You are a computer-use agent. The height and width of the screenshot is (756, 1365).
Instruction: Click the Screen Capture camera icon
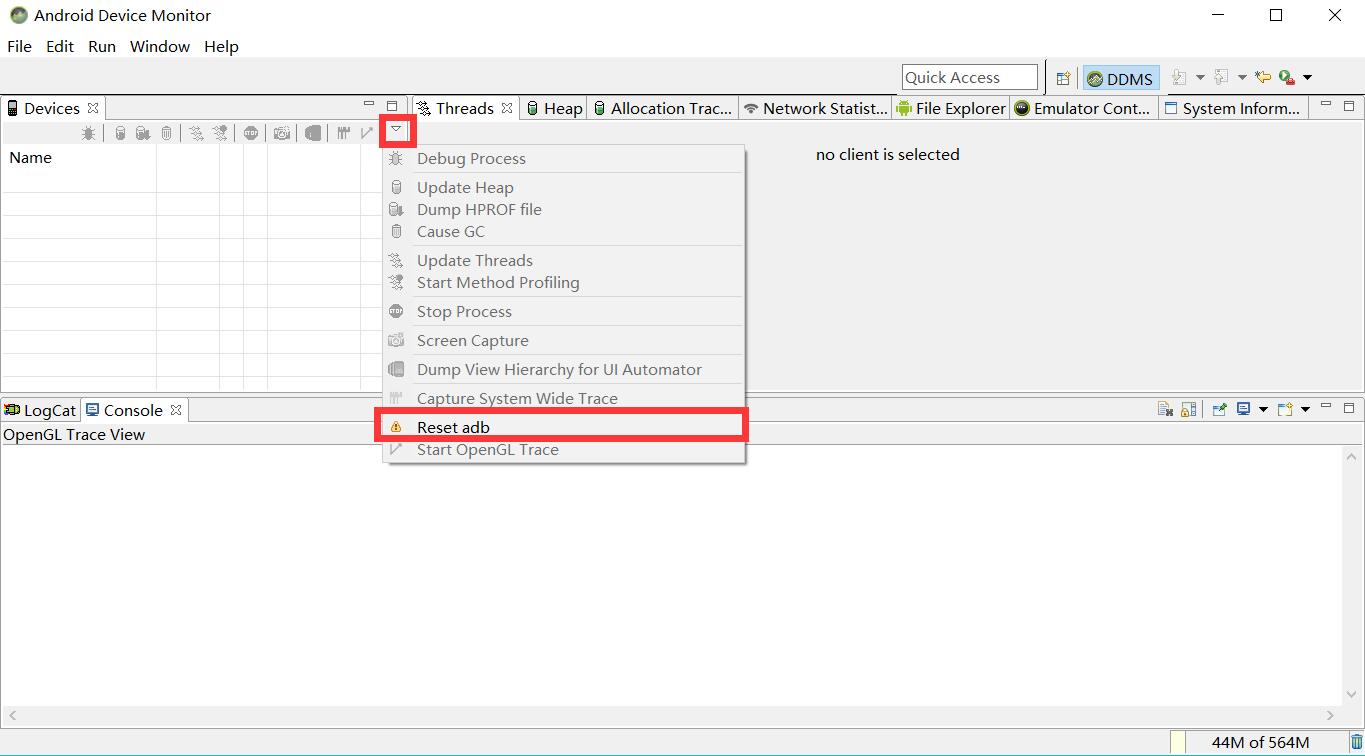282,133
